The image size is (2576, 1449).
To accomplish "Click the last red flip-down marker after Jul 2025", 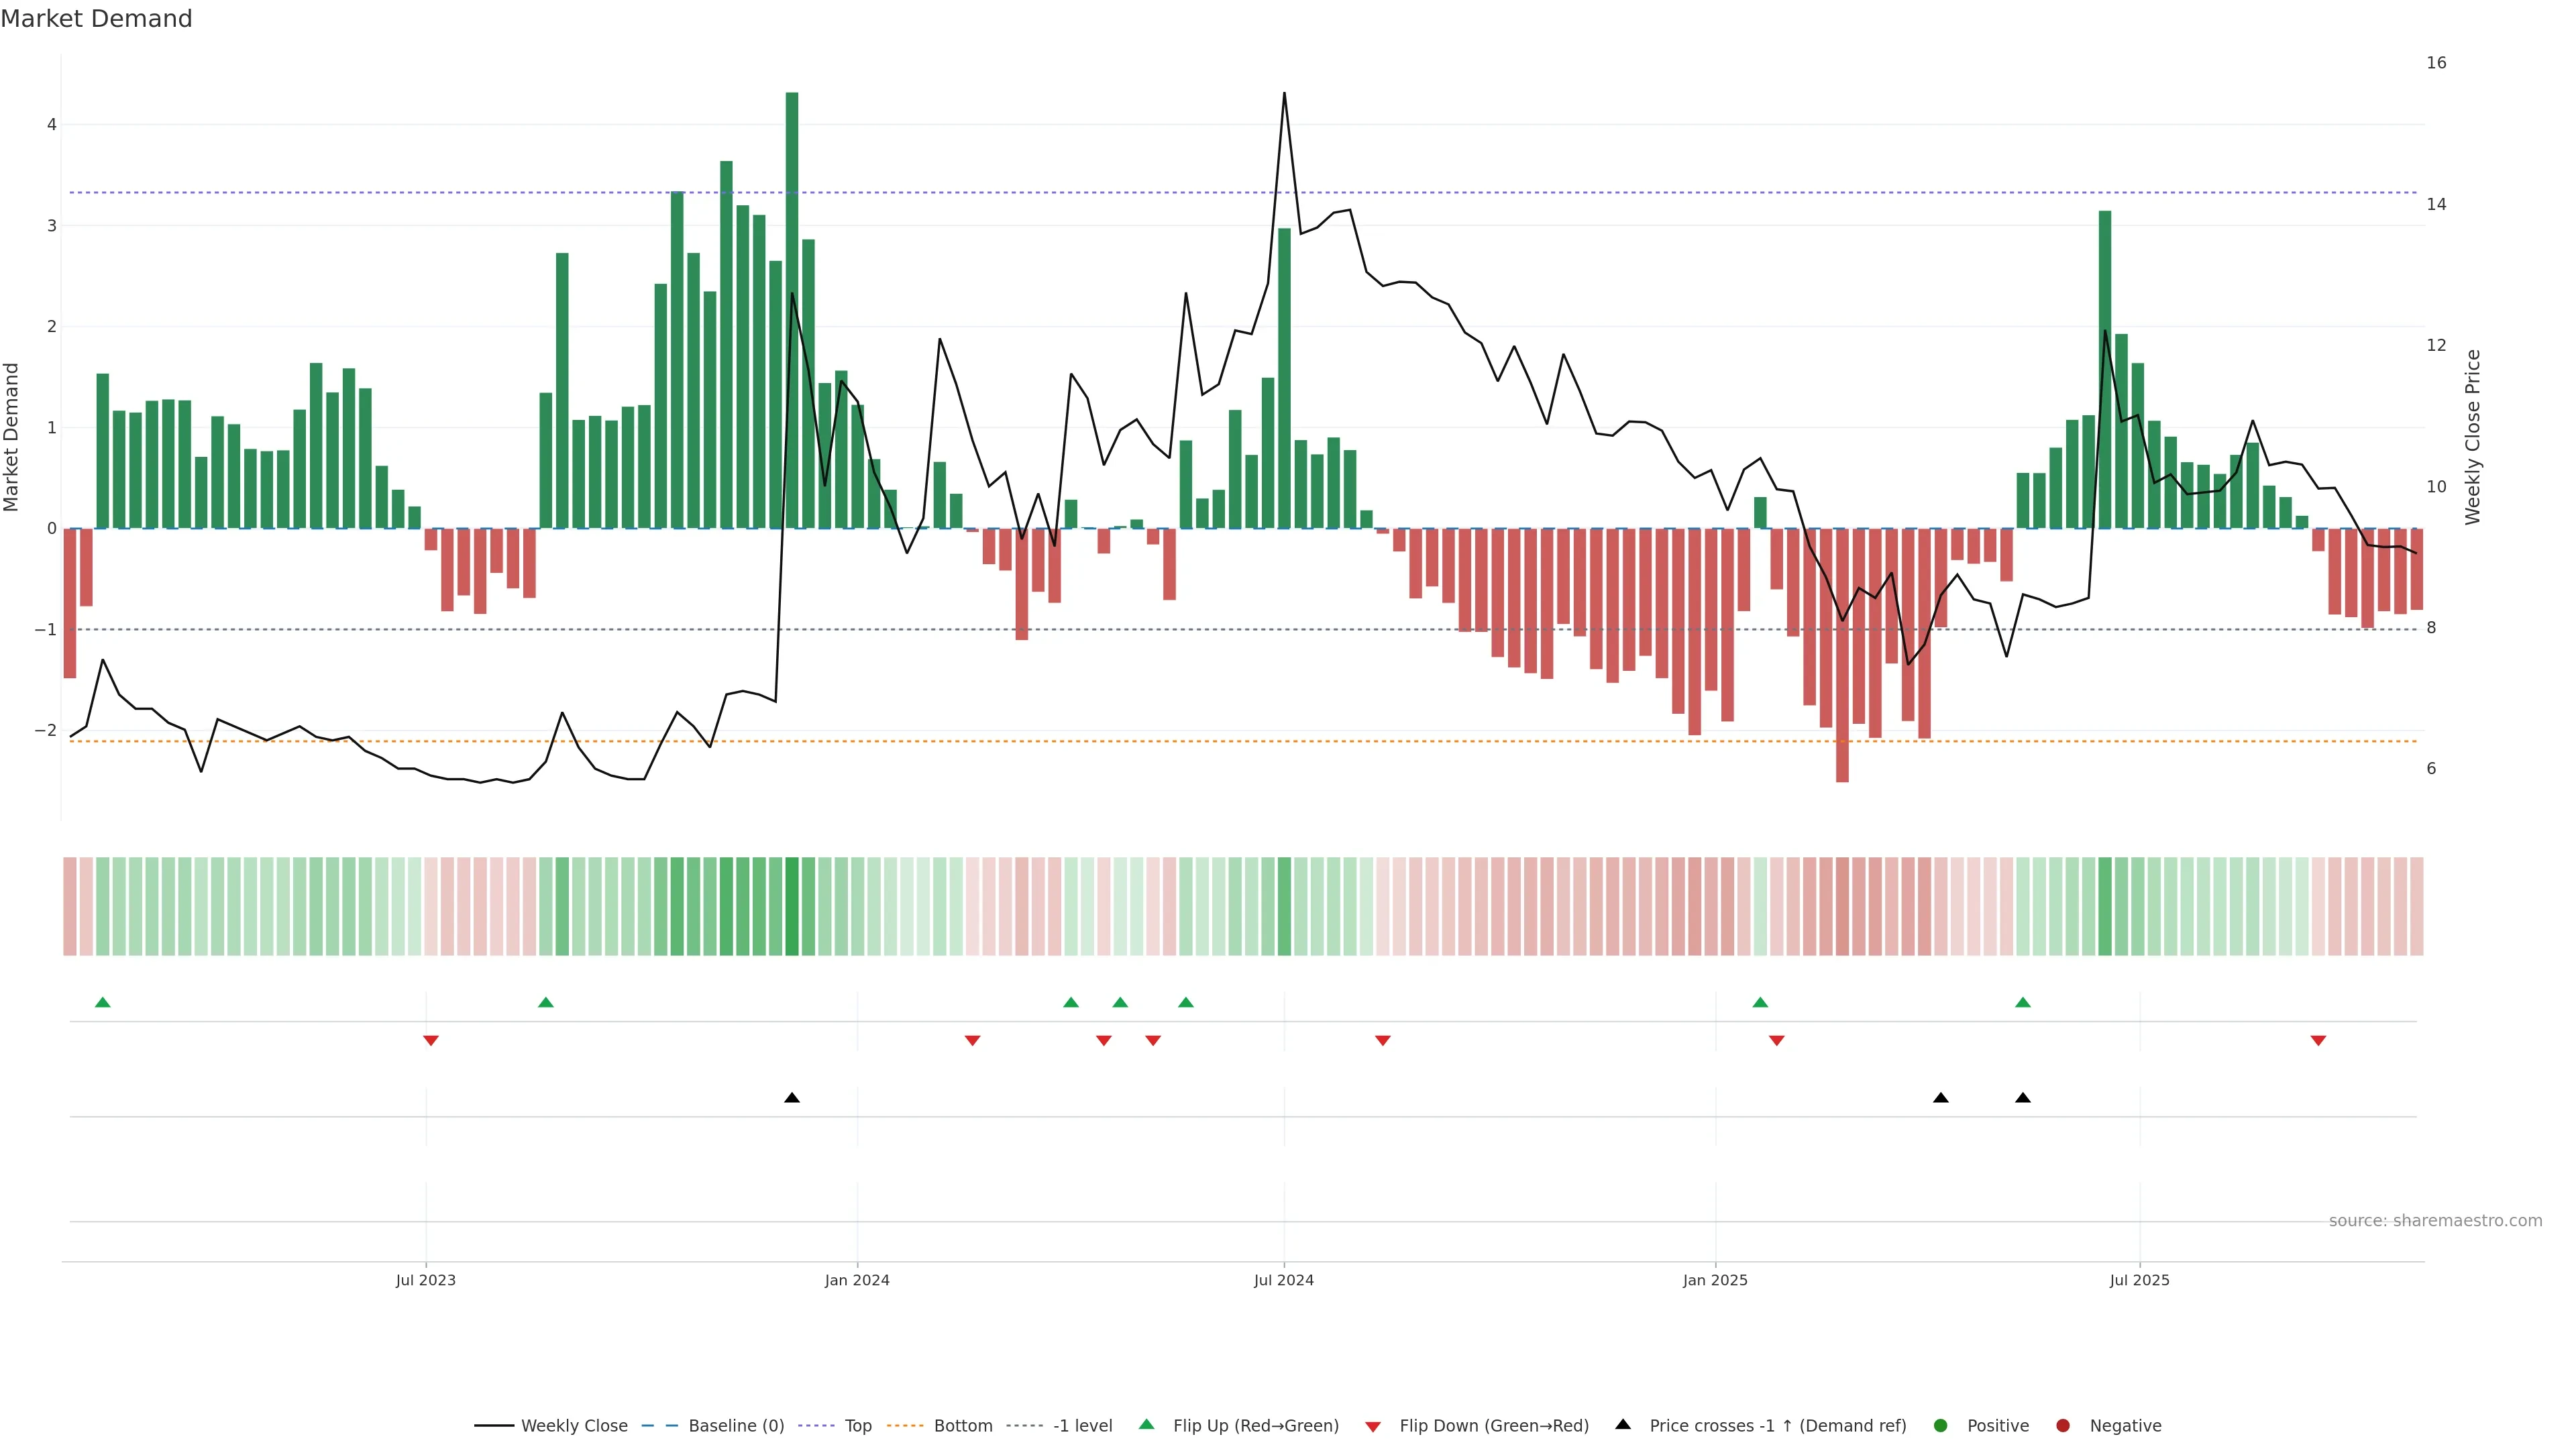I will click(2318, 1041).
